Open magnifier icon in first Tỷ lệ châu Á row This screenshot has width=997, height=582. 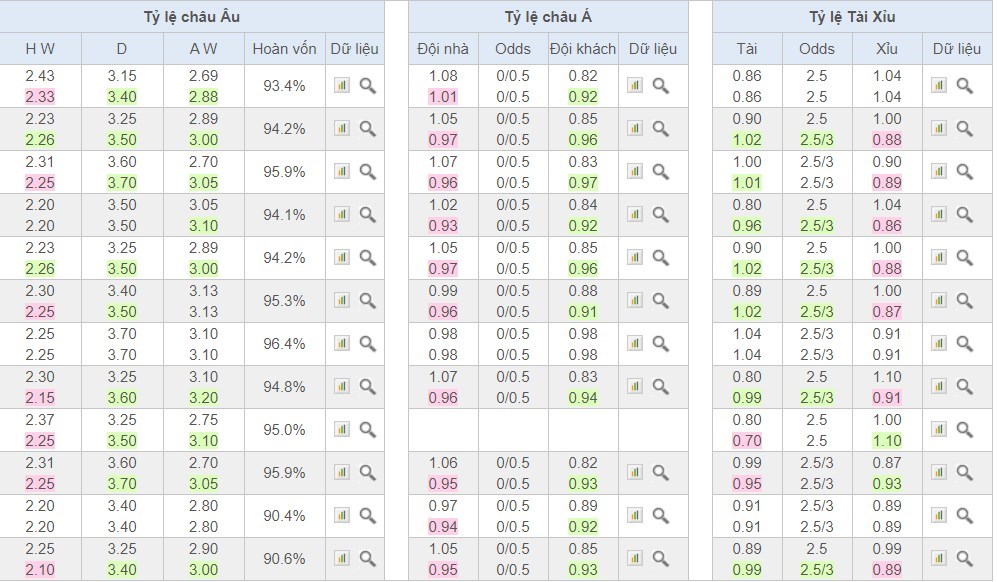pyautogui.click(x=660, y=86)
